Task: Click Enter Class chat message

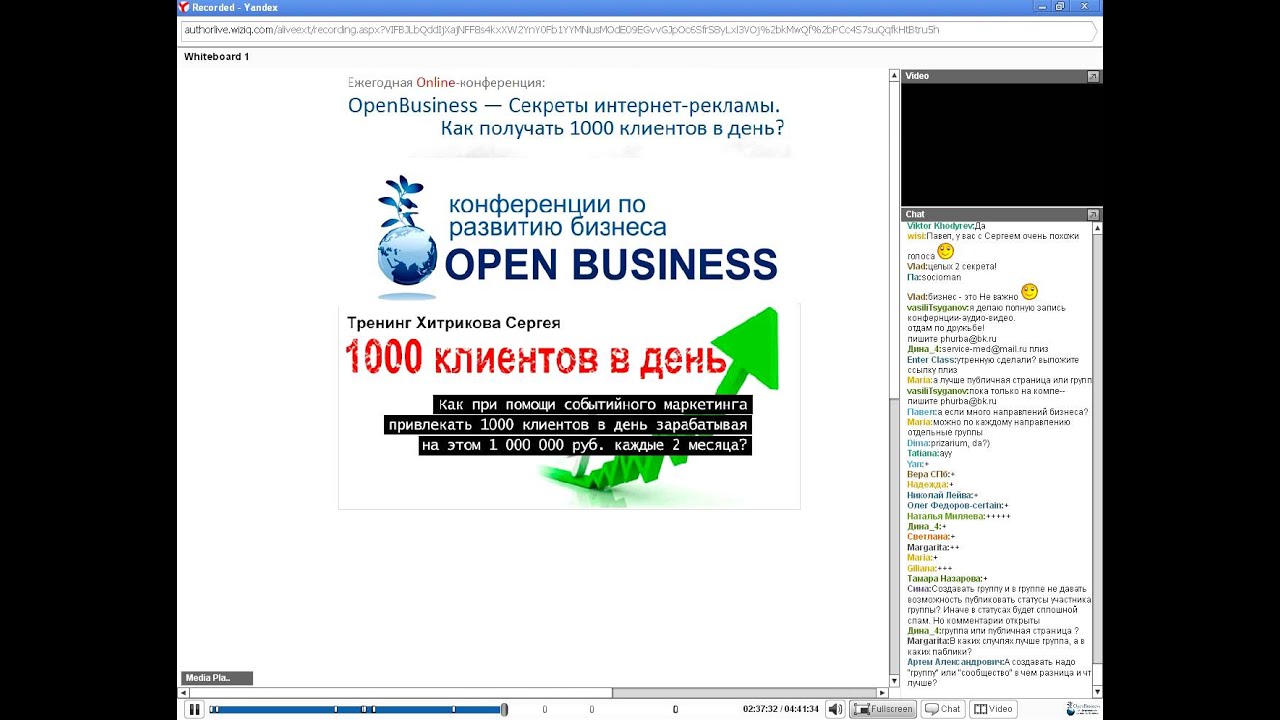Action: 994,364
